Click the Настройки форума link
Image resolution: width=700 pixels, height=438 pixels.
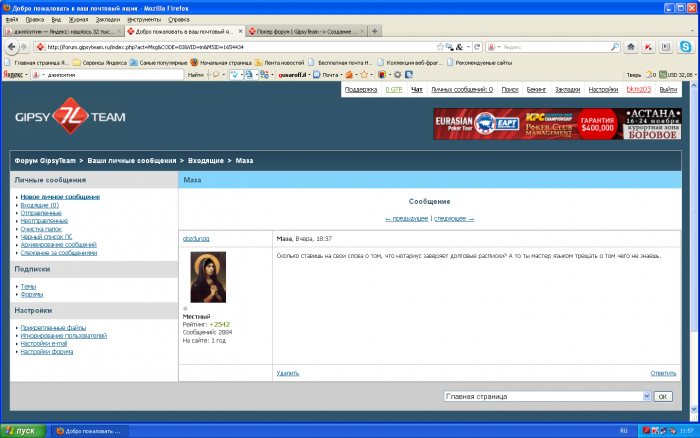click(x=47, y=352)
